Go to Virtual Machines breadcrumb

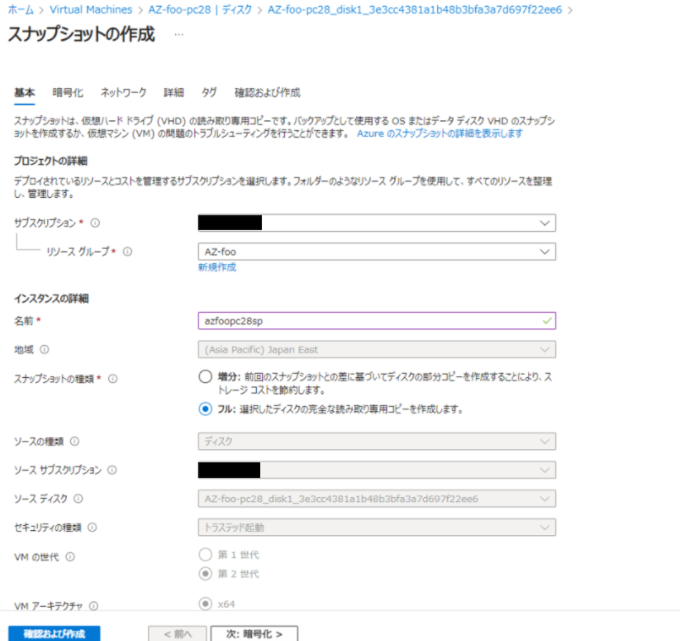click(x=91, y=10)
